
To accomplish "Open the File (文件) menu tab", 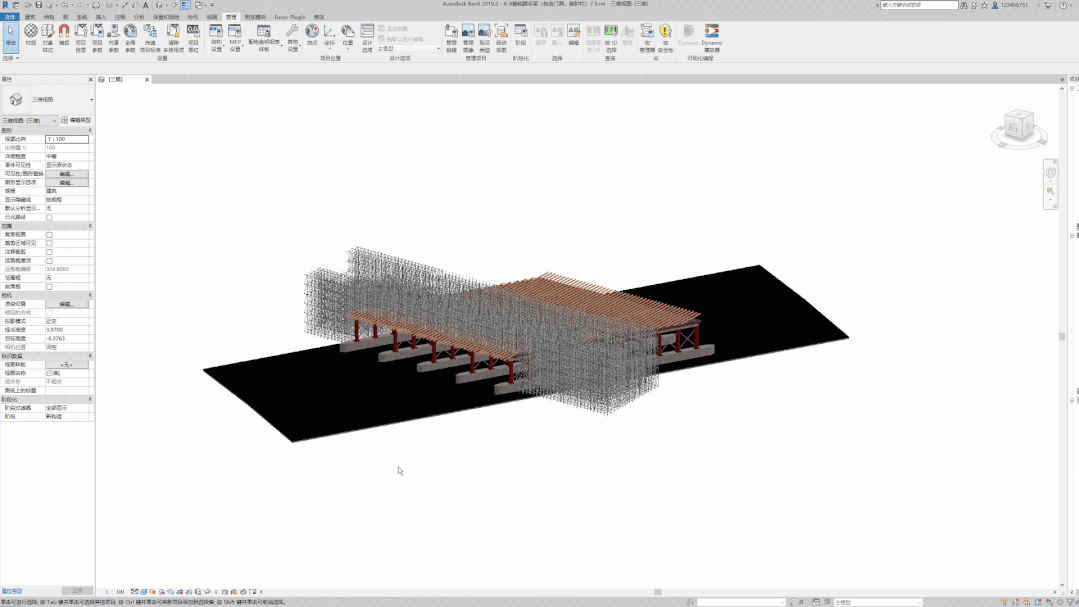I will (x=11, y=17).
